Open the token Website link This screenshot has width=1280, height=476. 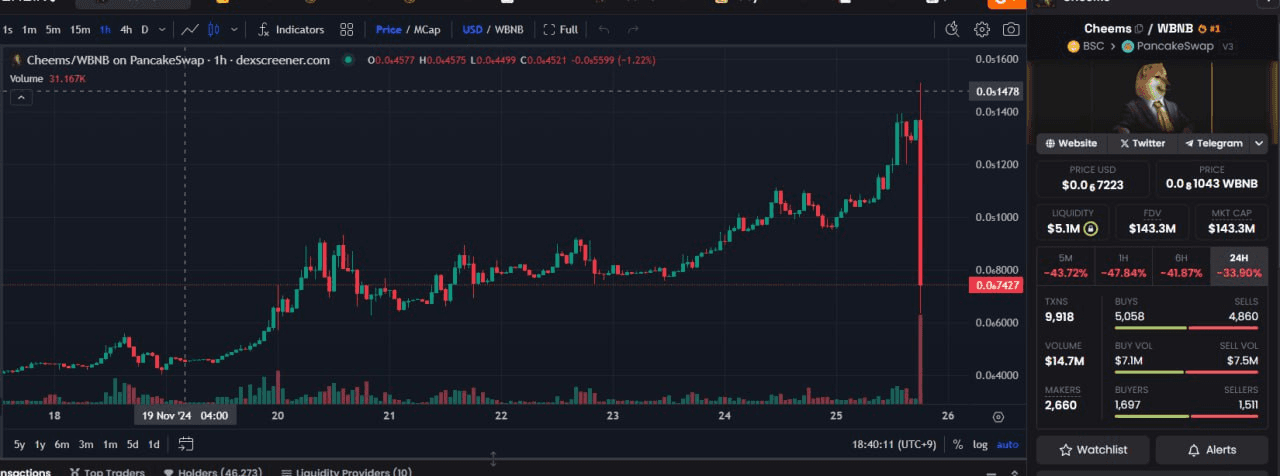pos(1071,143)
